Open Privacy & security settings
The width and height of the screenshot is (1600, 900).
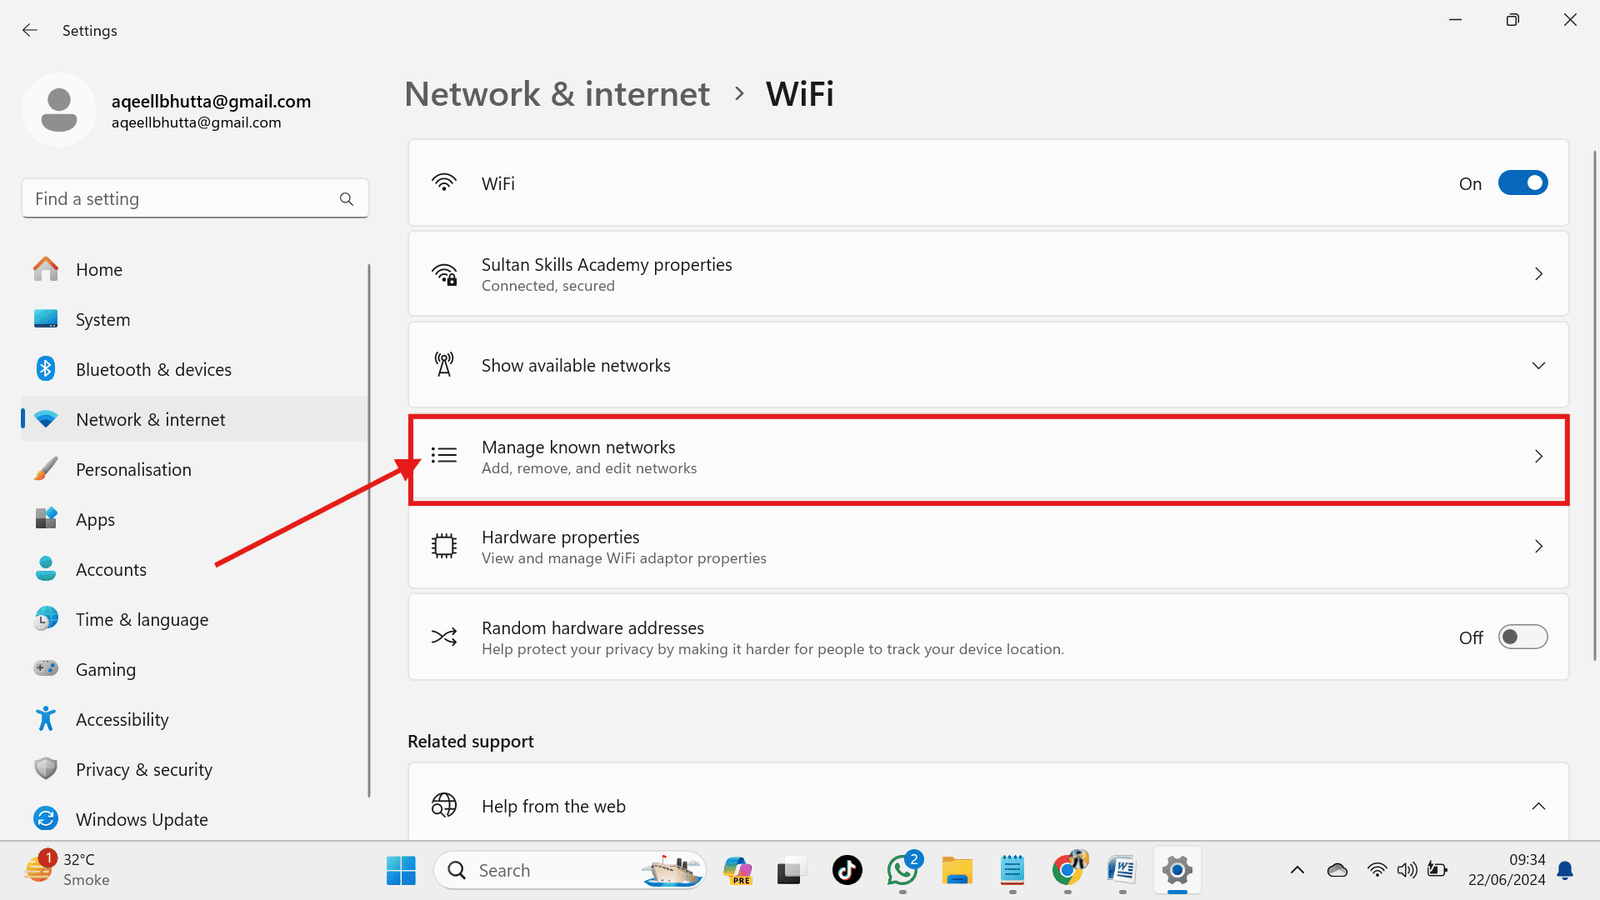click(x=144, y=769)
